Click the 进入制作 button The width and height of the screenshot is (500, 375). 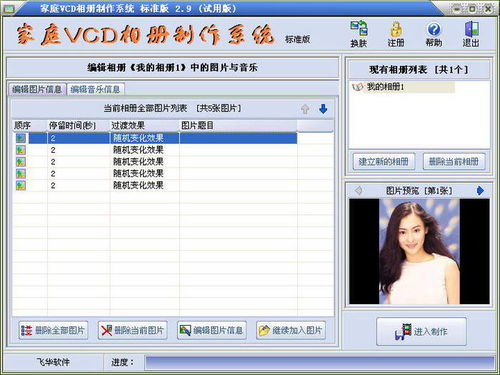(421, 331)
